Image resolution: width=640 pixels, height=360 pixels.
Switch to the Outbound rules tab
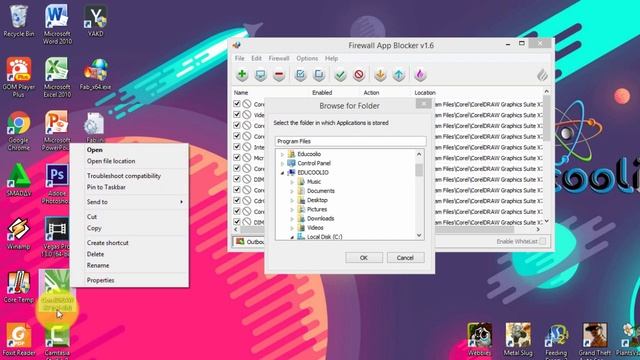coord(249,242)
